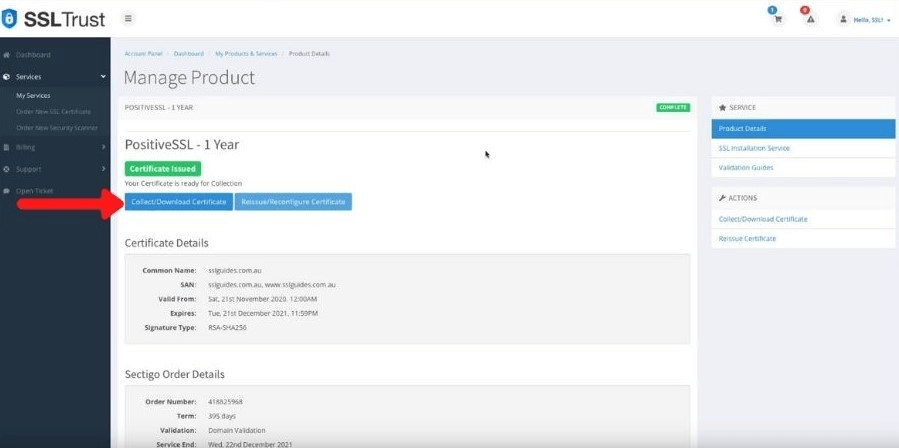Image resolution: width=899 pixels, height=448 pixels.
Task: Click the user avatar icon
Action: click(x=843, y=19)
